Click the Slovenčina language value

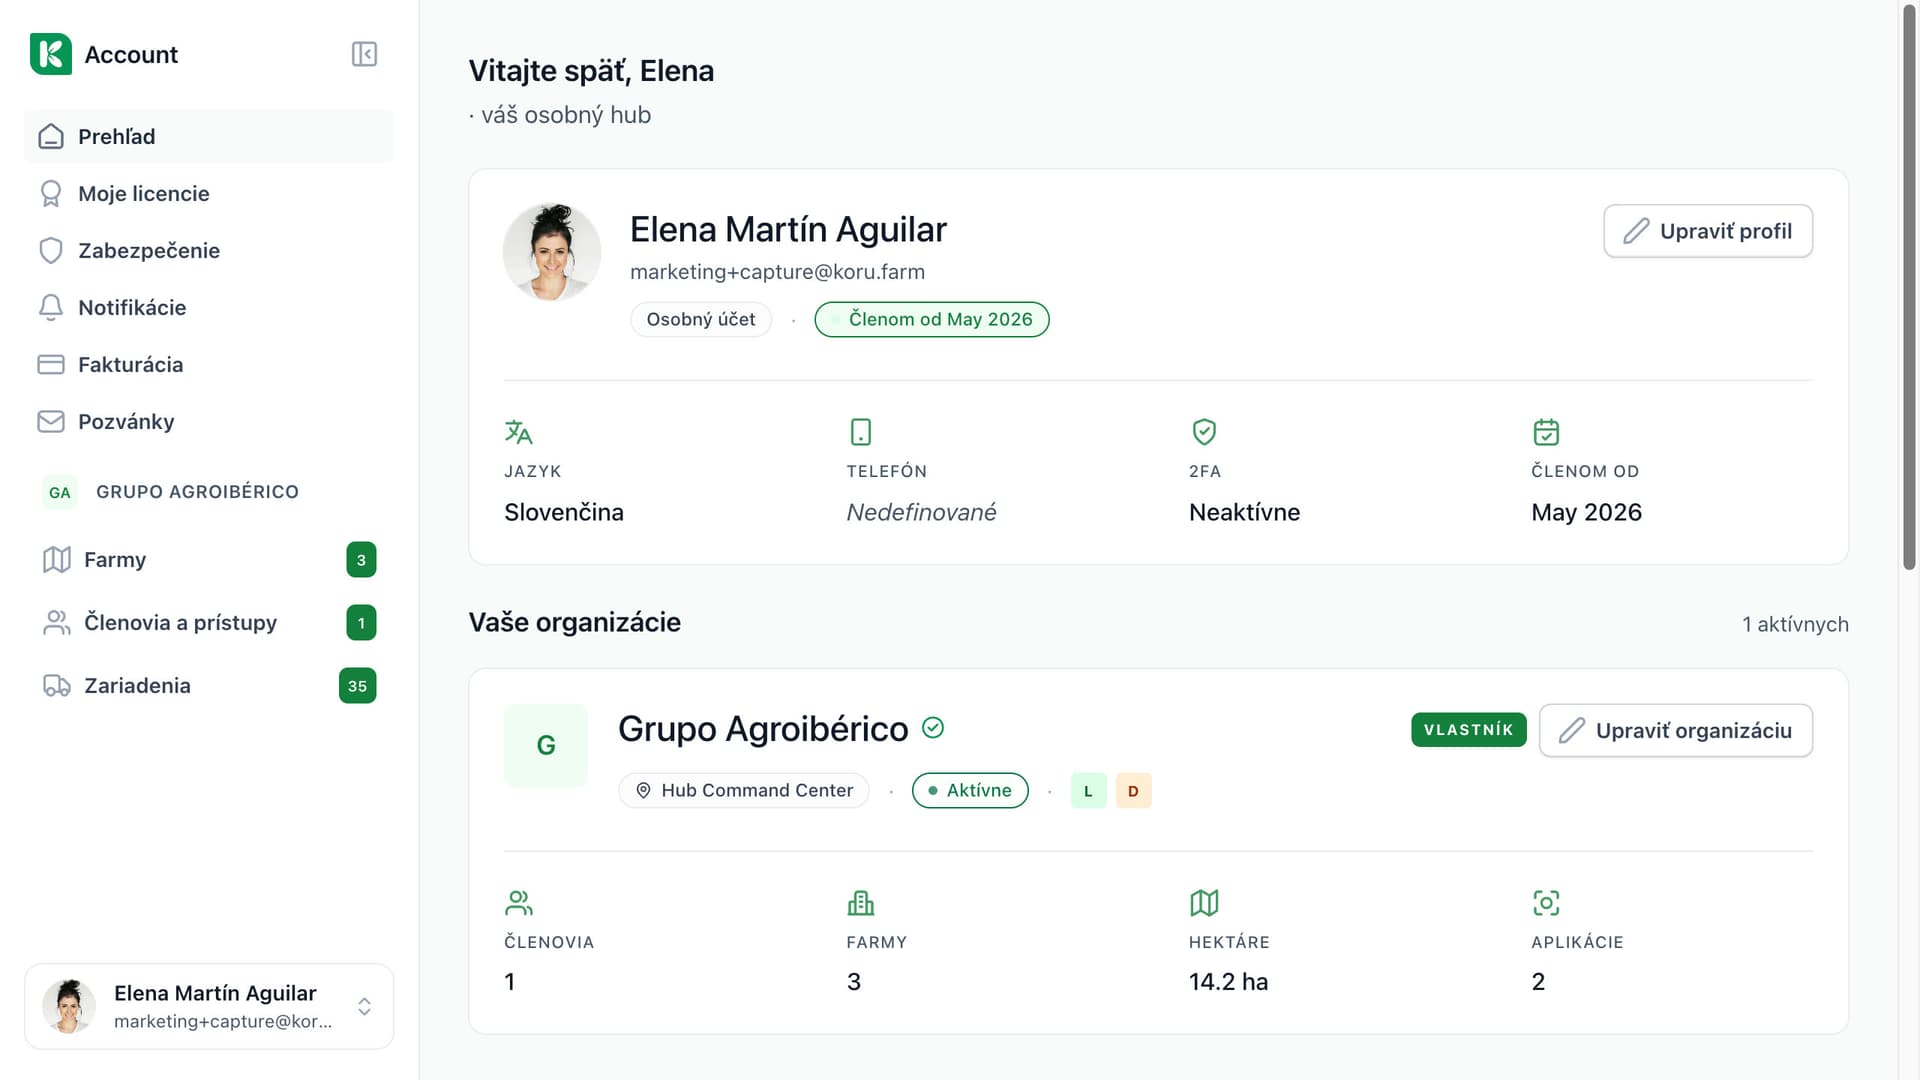564,512
